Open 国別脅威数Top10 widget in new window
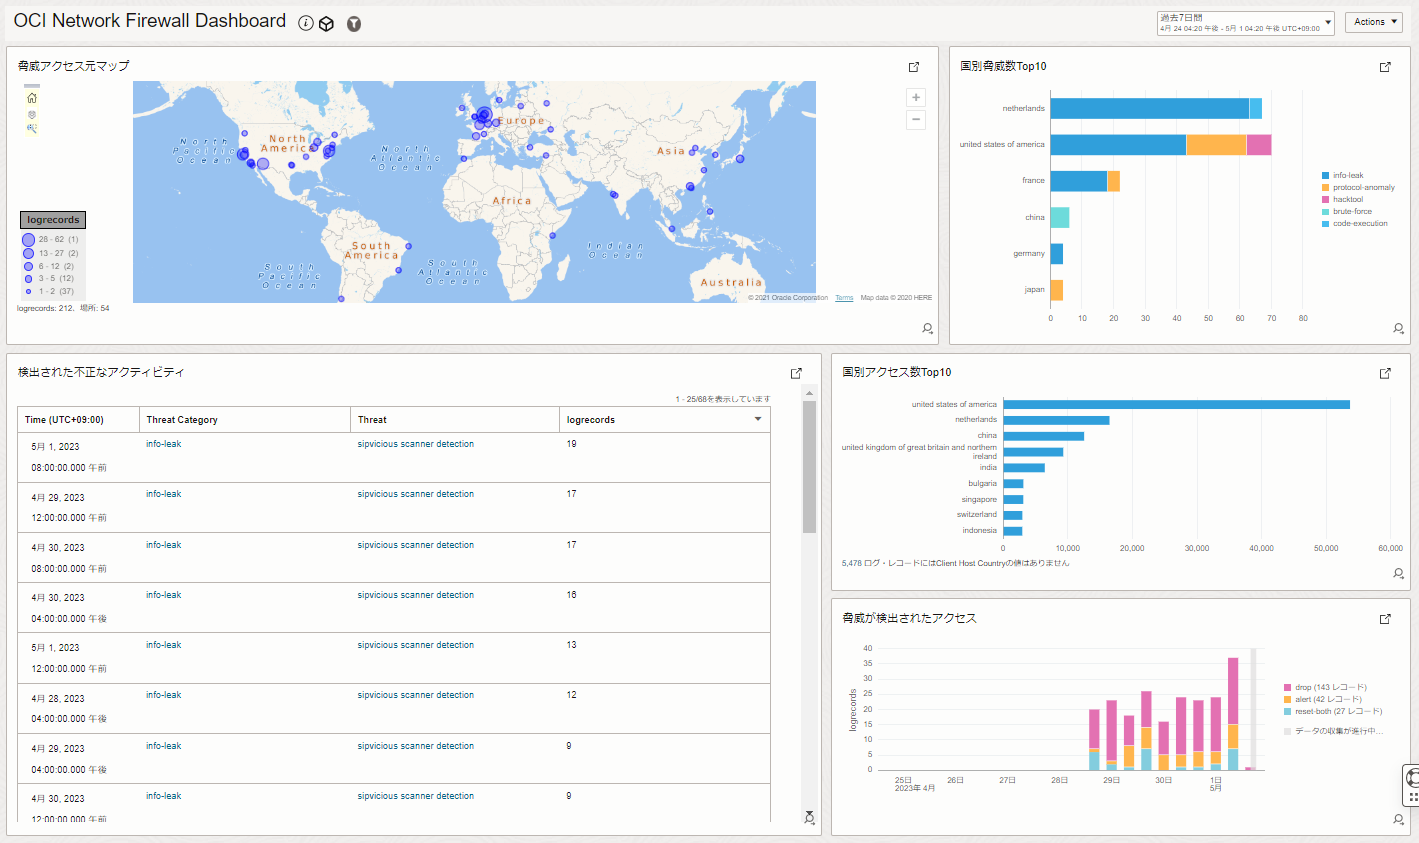Image resolution: width=1419 pixels, height=843 pixels. (x=1385, y=67)
